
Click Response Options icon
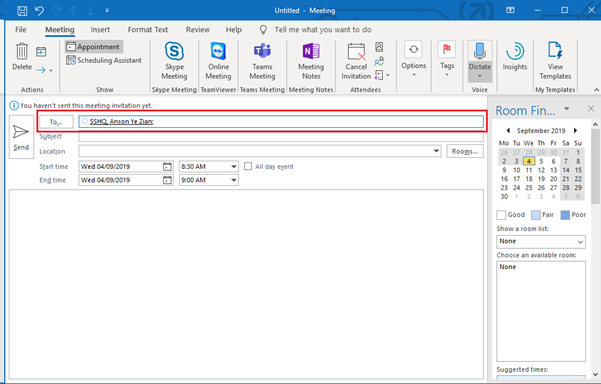379,75
